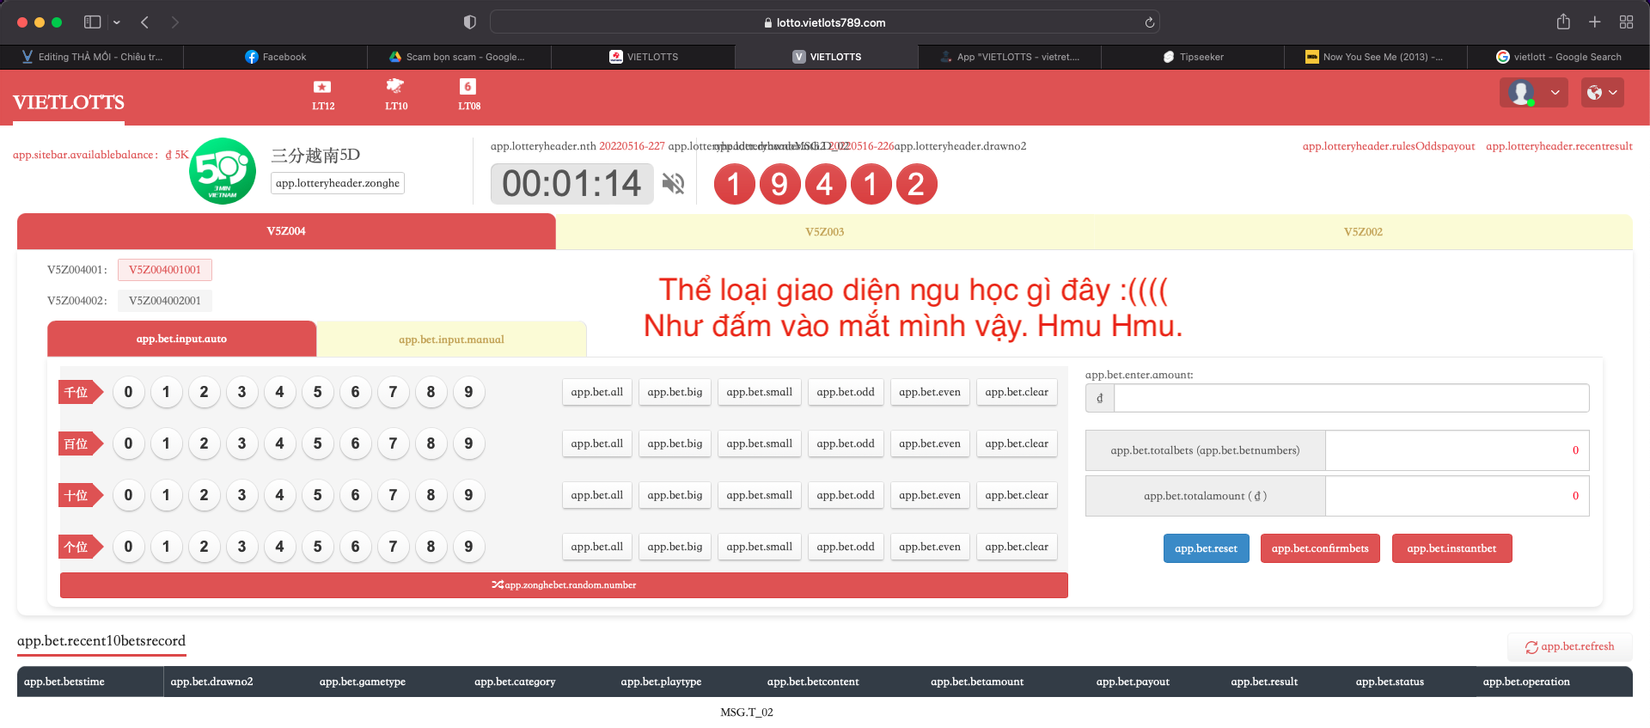Click the app.bet.payout column header
This screenshot has height=728, width=1650.
point(1133,682)
